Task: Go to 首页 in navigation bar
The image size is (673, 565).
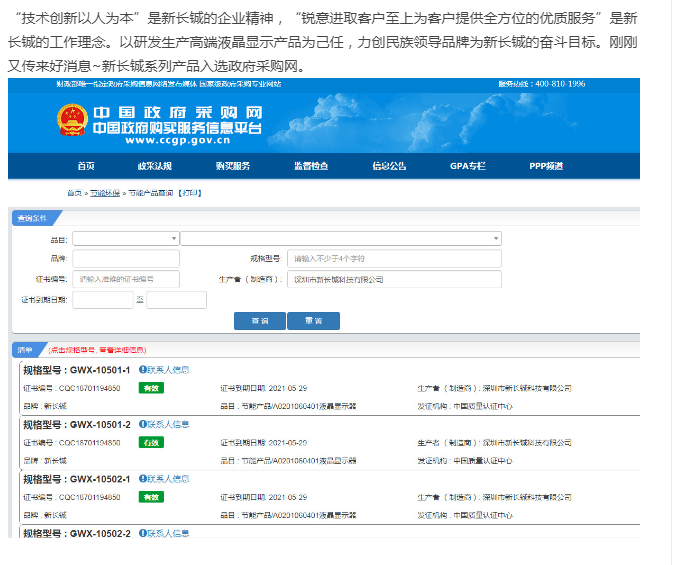Action: tap(86, 166)
